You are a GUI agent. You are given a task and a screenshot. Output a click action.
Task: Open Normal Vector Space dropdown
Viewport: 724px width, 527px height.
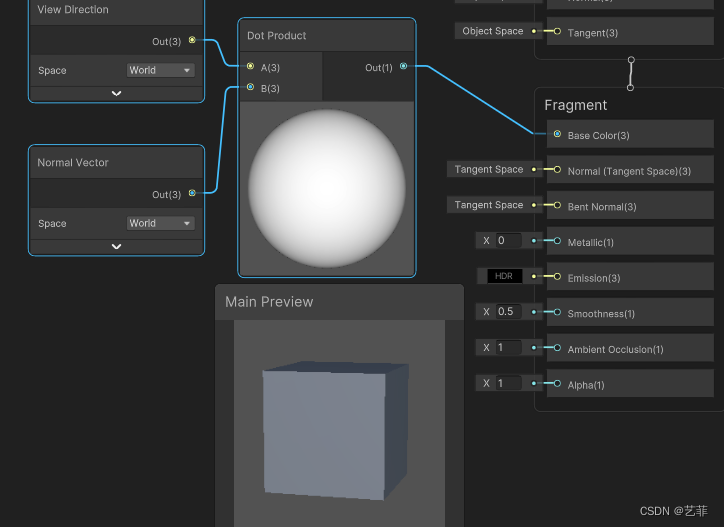[x=160, y=223]
